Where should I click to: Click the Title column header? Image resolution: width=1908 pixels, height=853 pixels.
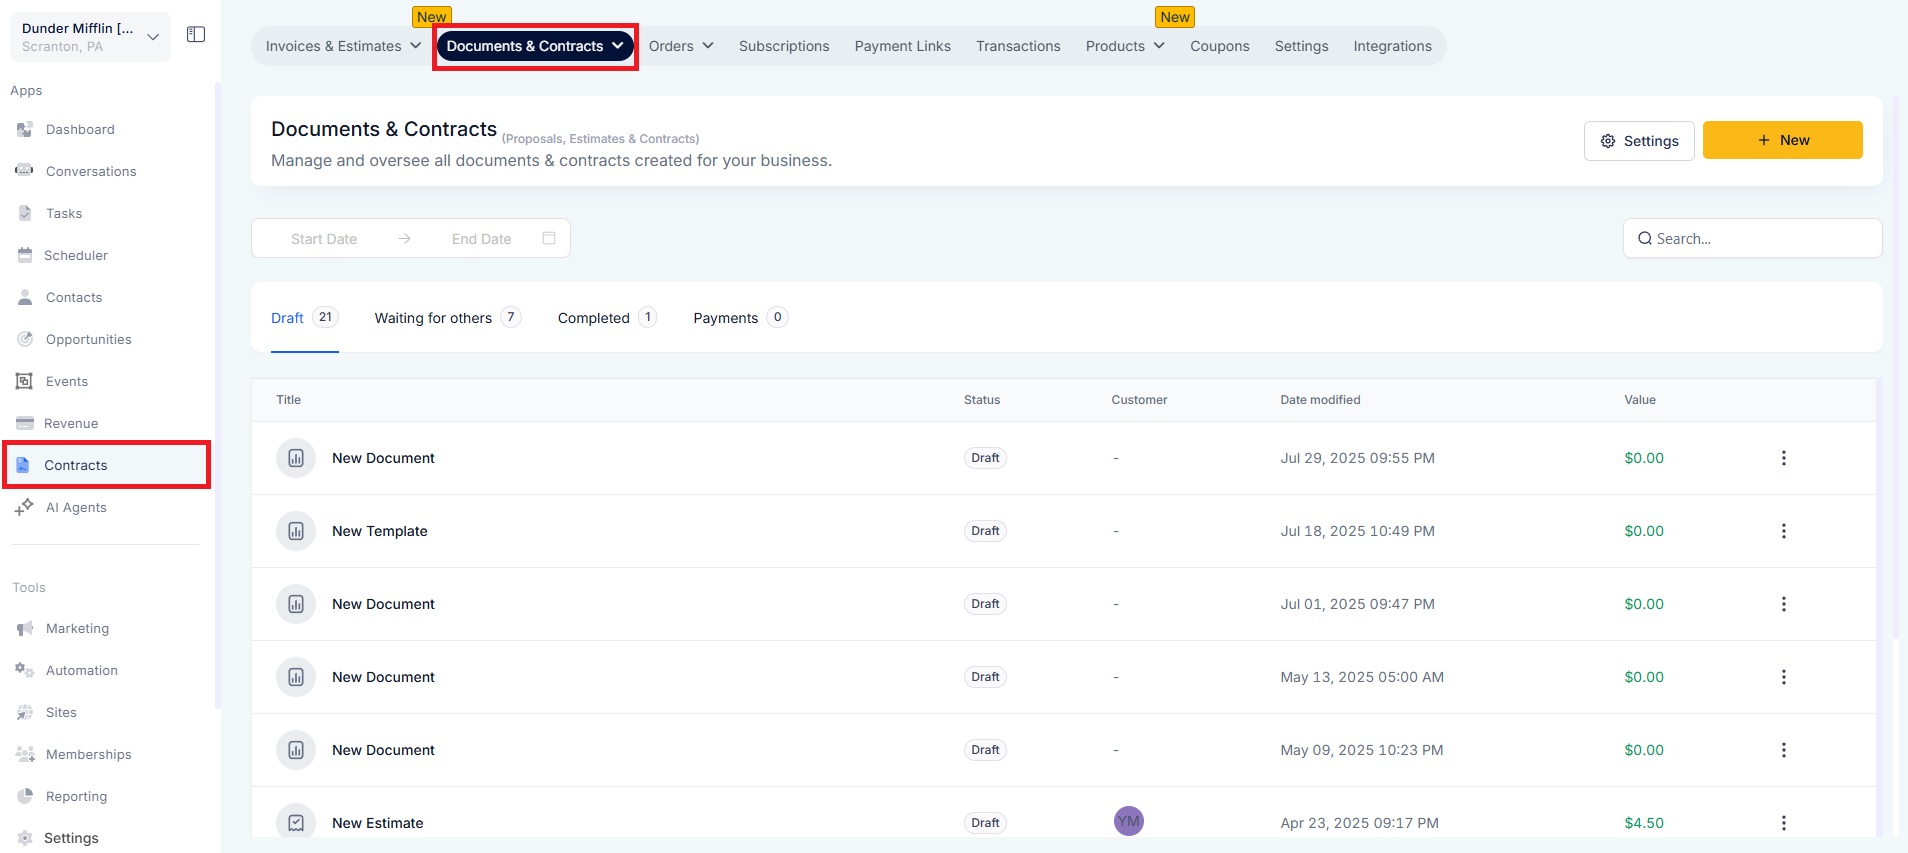pyautogui.click(x=288, y=400)
